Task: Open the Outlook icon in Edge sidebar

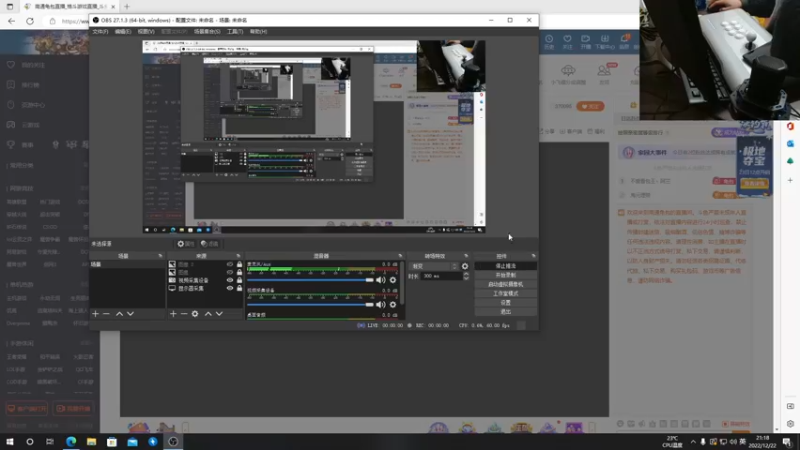Action: click(x=790, y=144)
